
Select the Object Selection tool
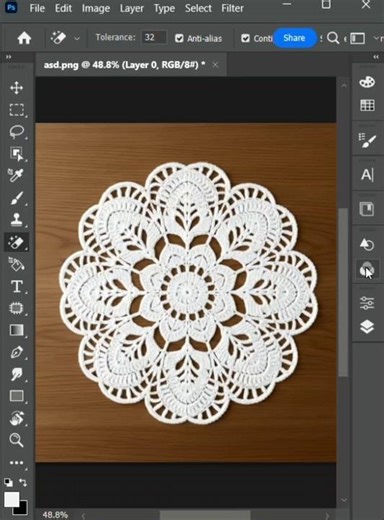coord(16,154)
